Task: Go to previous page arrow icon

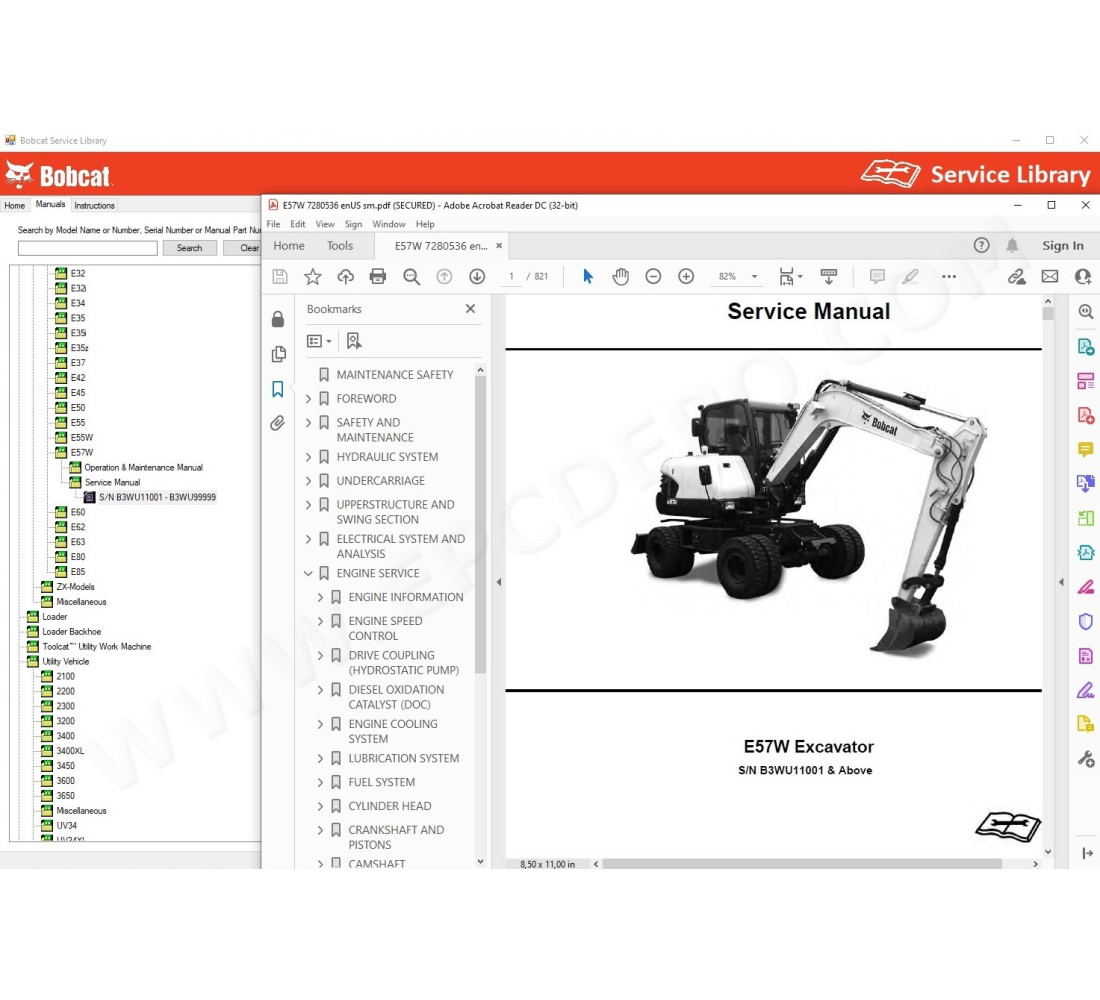Action: (444, 276)
